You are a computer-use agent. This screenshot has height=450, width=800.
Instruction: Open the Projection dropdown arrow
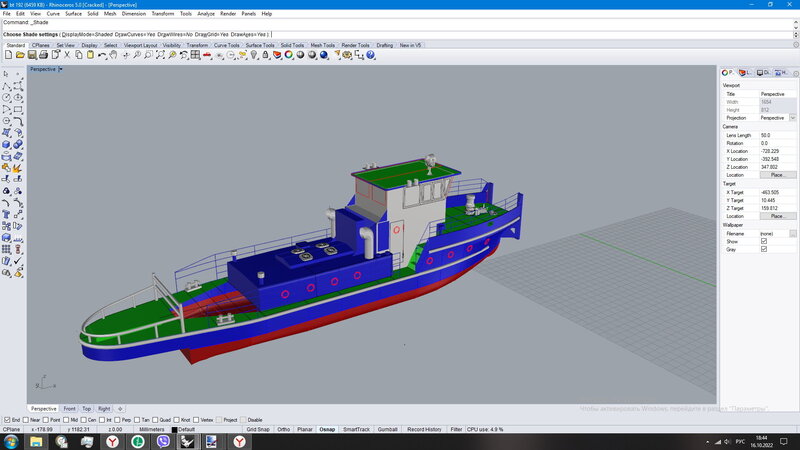[x=792, y=118]
